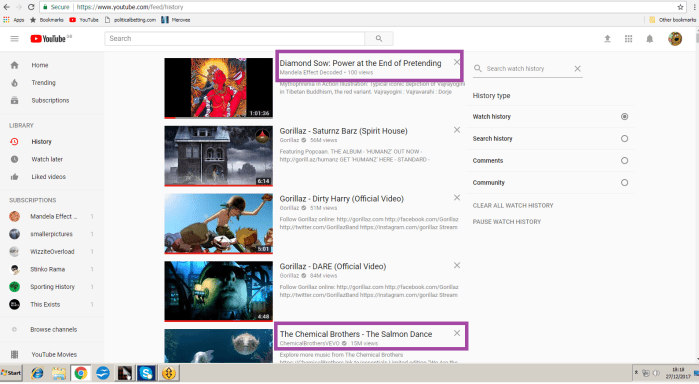Open Sporting History subscription channel
Image resolution: width=699 pixels, height=384 pixels.
[52, 287]
